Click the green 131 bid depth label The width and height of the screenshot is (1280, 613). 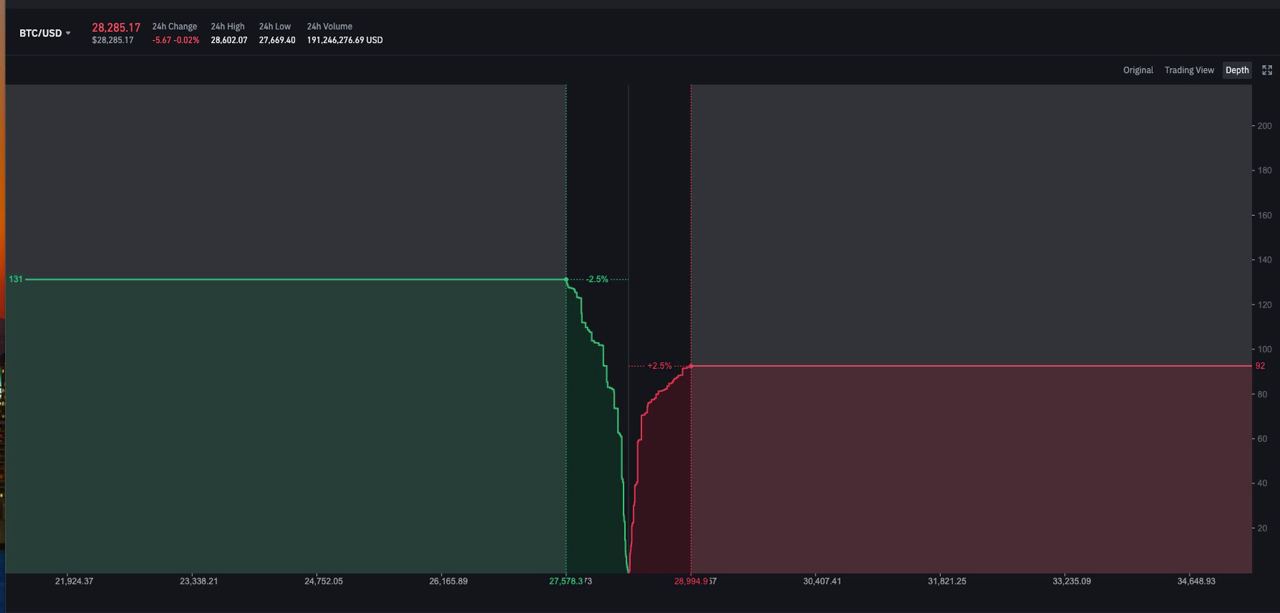click(x=16, y=279)
